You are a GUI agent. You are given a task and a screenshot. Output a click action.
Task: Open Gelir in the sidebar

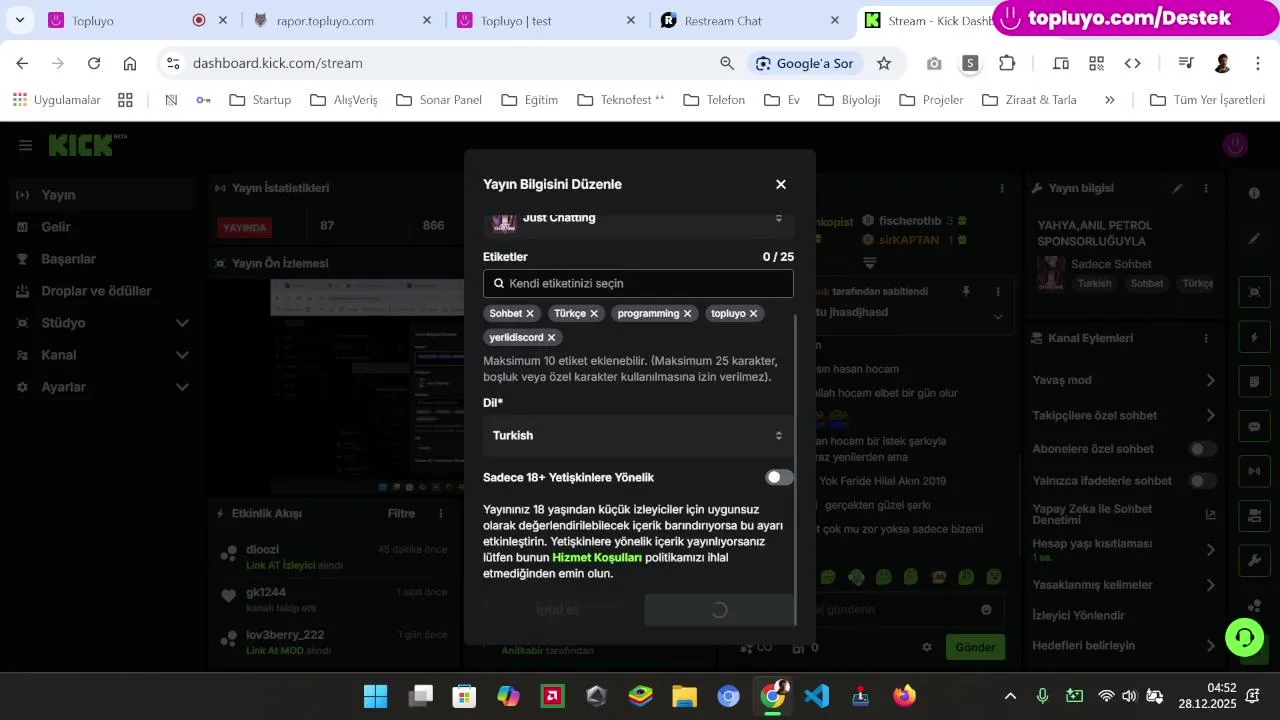click(102, 227)
